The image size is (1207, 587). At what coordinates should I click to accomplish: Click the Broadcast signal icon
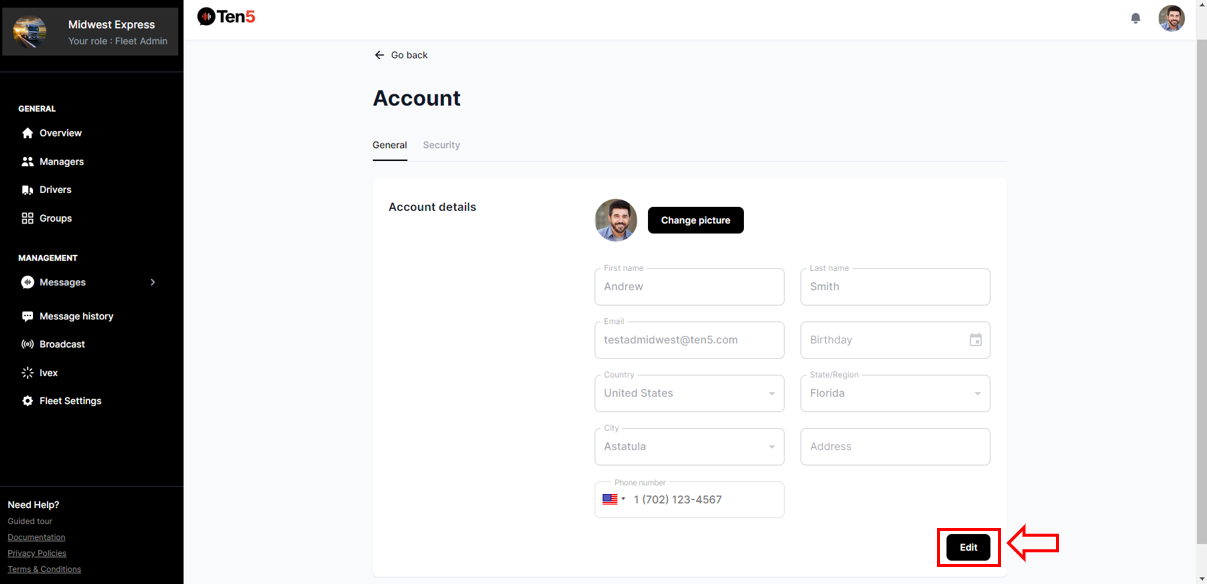(28, 344)
